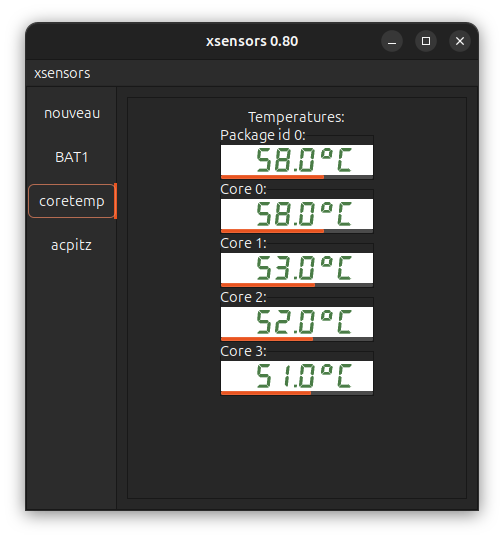
Task: Switch to the nouveau tab
Action: (x=72, y=113)
